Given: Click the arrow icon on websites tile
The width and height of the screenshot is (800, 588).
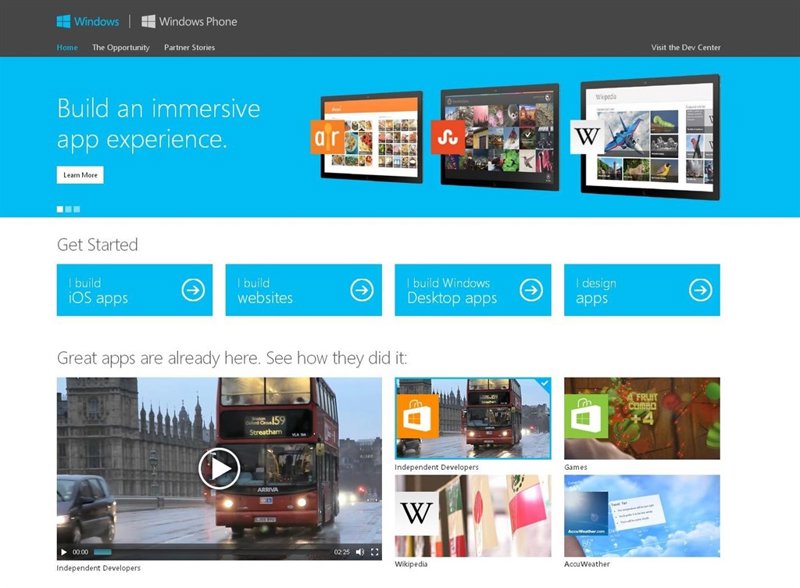Looking at the screenshot, I should tap(361, 290).
